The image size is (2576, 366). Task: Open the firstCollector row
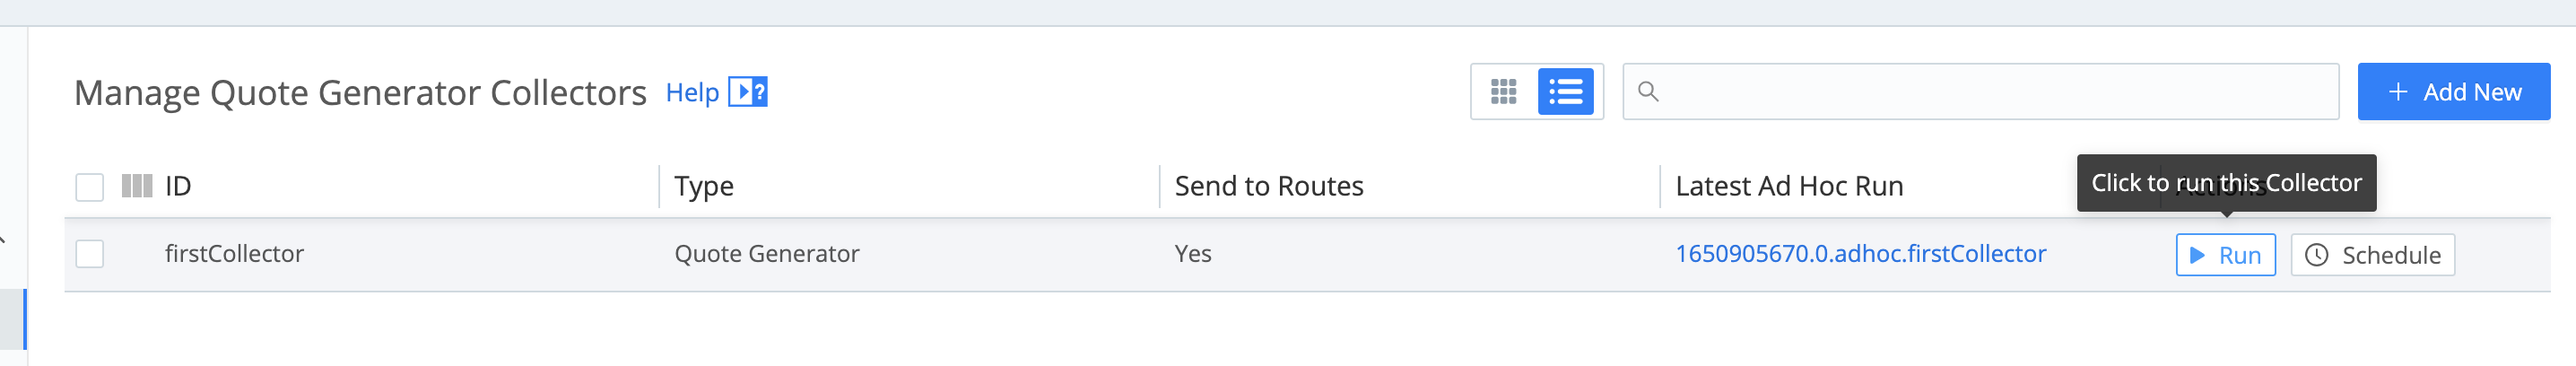click(x=234, y=254)
